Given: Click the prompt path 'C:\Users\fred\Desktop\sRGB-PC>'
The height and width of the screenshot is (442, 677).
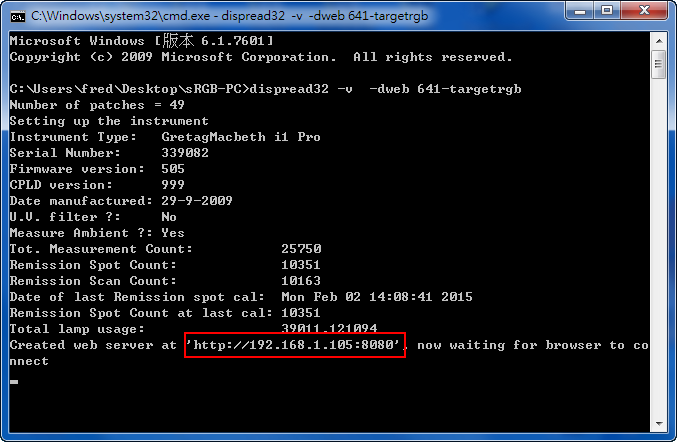Looking at the screenshot, I should [130, 89].
